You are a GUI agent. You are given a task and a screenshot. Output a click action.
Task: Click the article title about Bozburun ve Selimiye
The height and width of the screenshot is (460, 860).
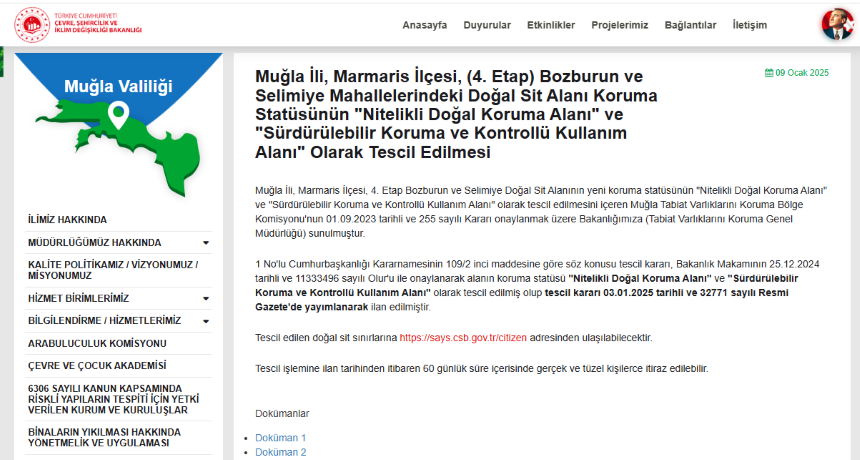pyautogui.click(x=456, y=114)
